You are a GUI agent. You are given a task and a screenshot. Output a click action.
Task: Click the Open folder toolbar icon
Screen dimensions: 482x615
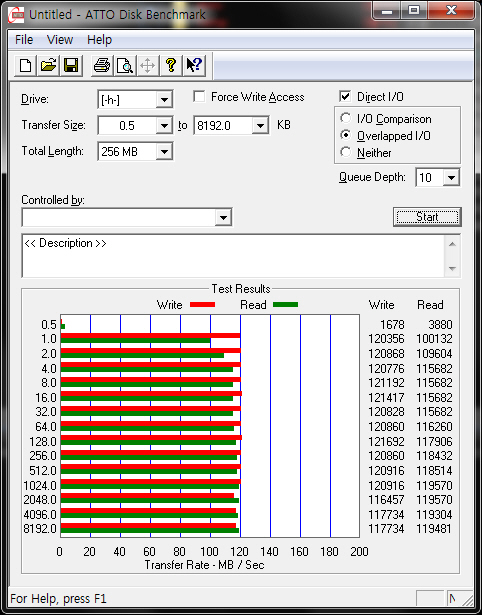point(48,65)
